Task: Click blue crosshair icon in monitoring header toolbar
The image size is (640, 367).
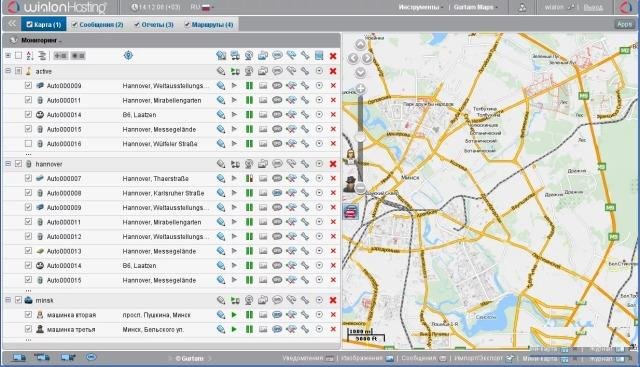Action: click(x=128, y=55)
